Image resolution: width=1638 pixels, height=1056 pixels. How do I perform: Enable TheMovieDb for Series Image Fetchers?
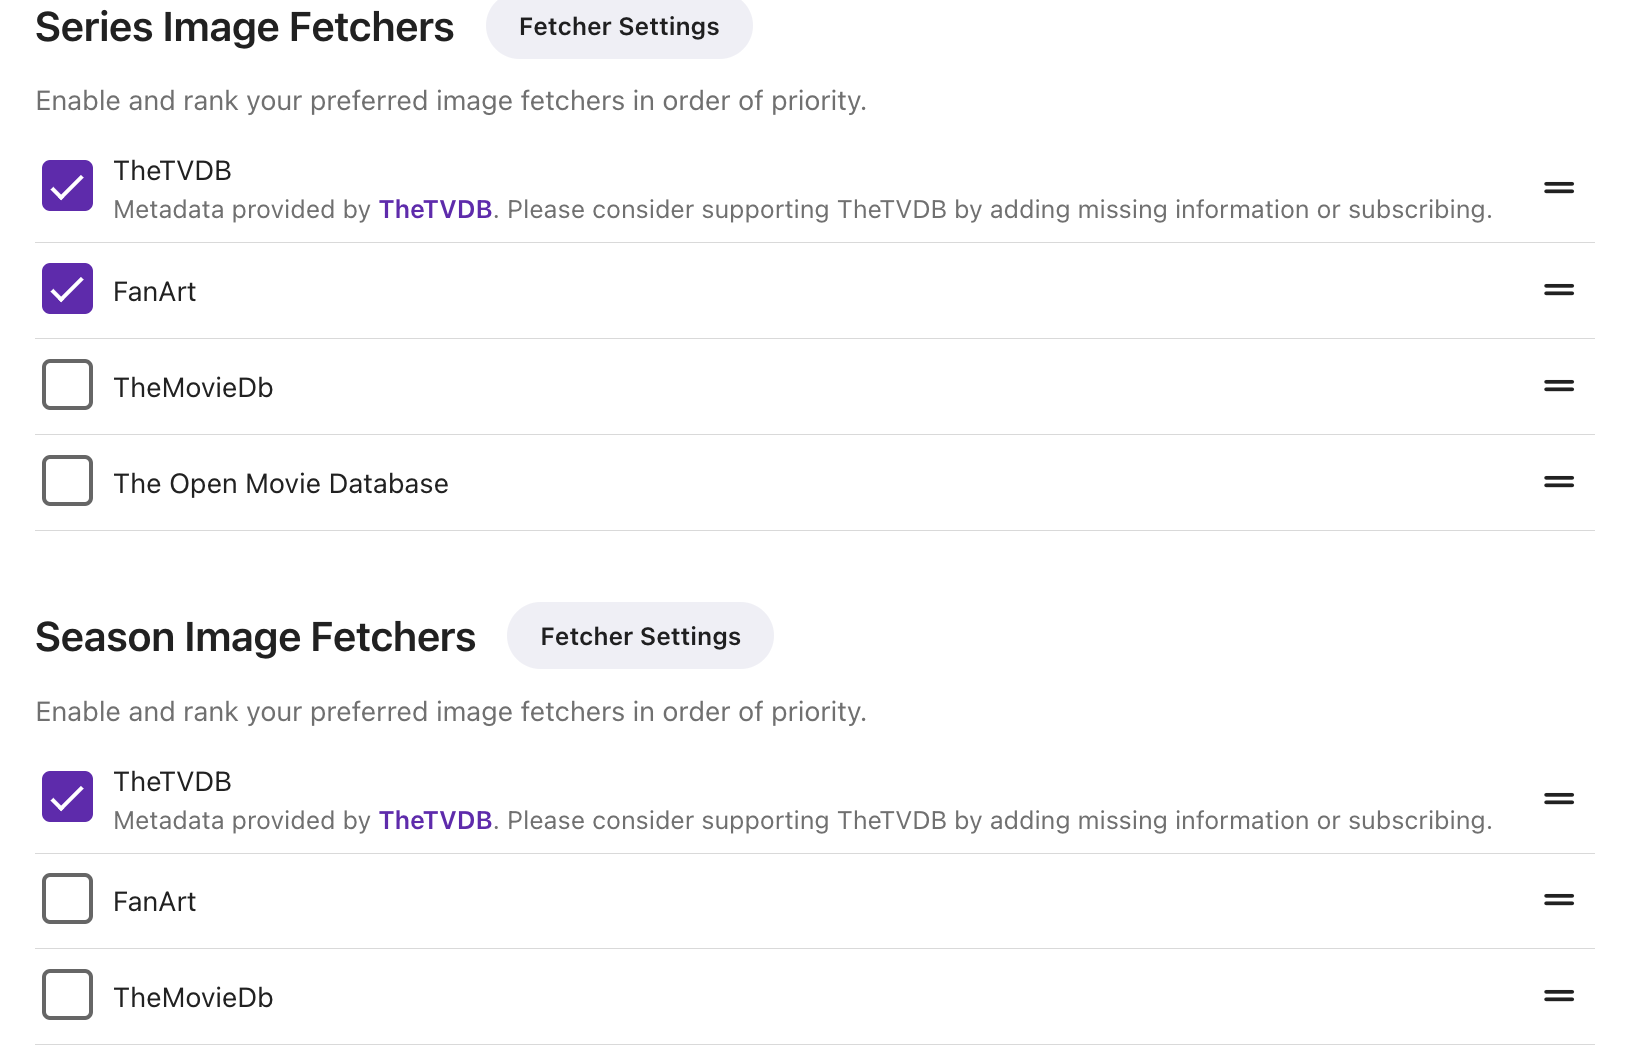[x=67, y=385]
